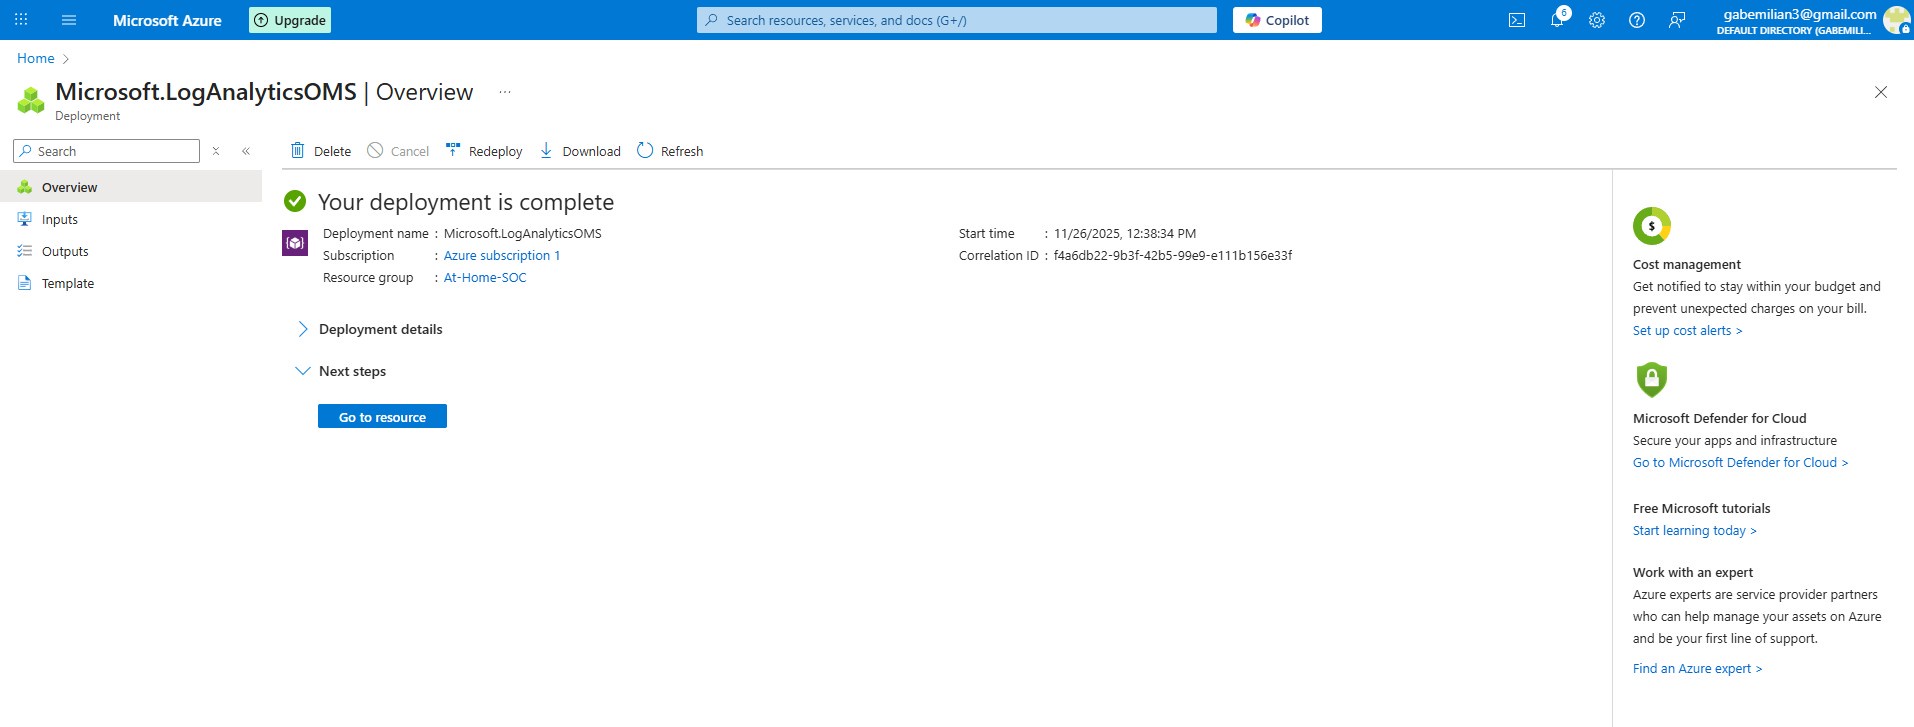Screen dimensions: 1914x727
Task: Click the Microsoft Azure home label
Action: (x=167, y=20)
